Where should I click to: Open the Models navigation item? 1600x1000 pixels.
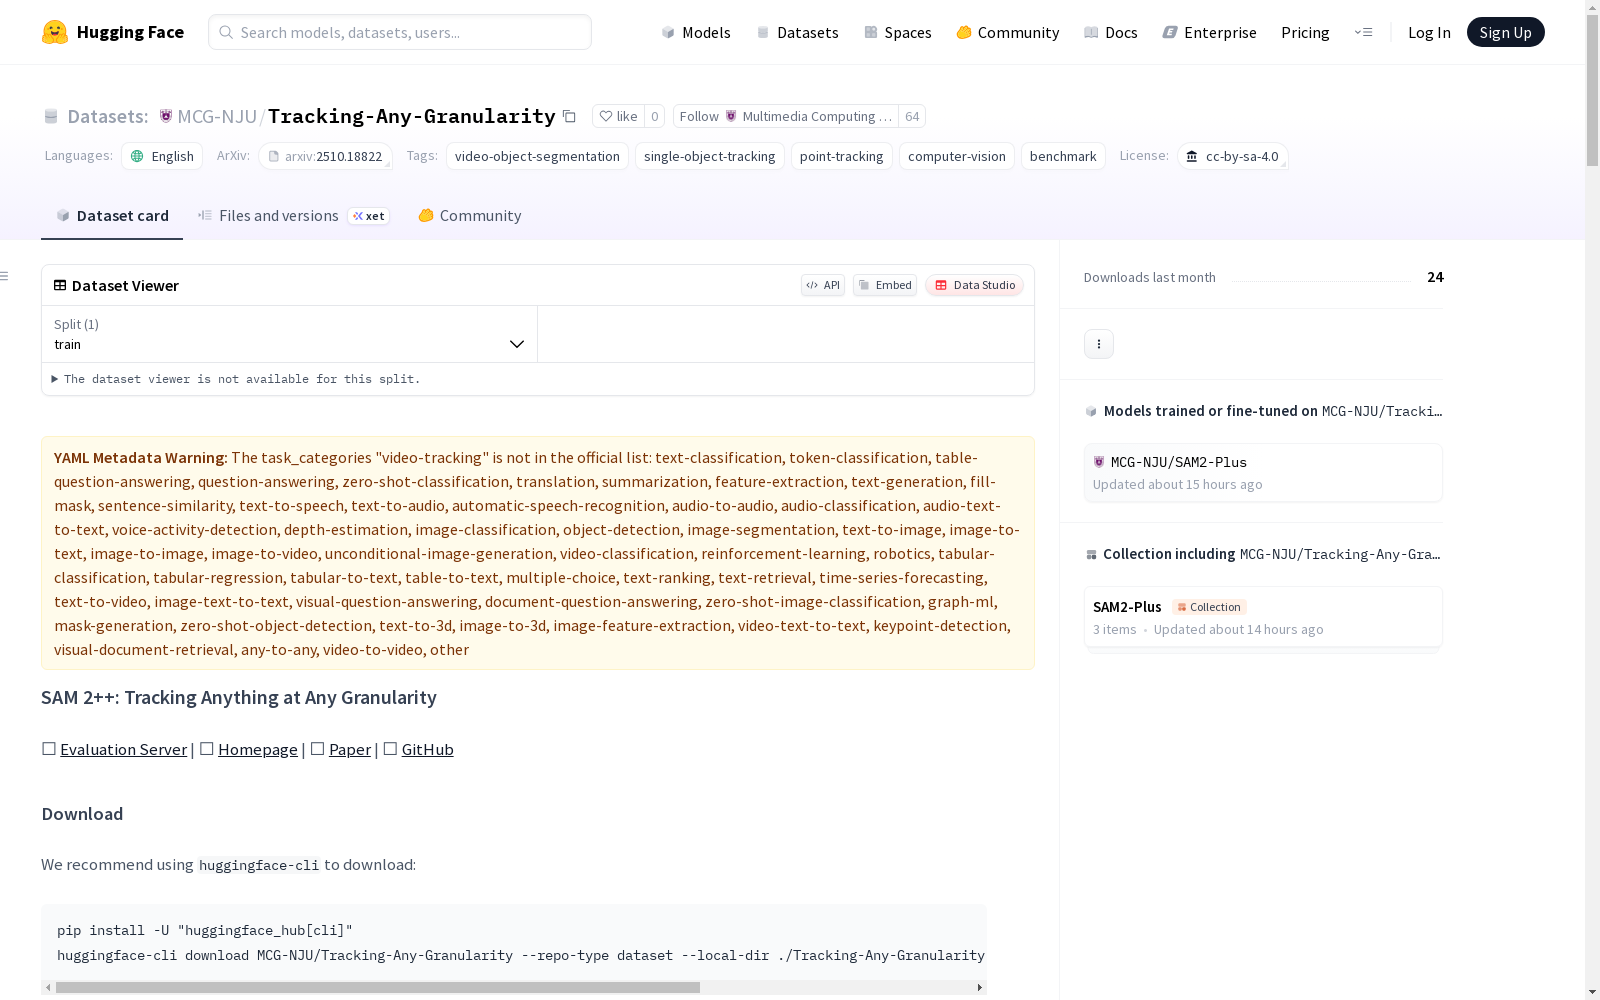tap(696, 32)
